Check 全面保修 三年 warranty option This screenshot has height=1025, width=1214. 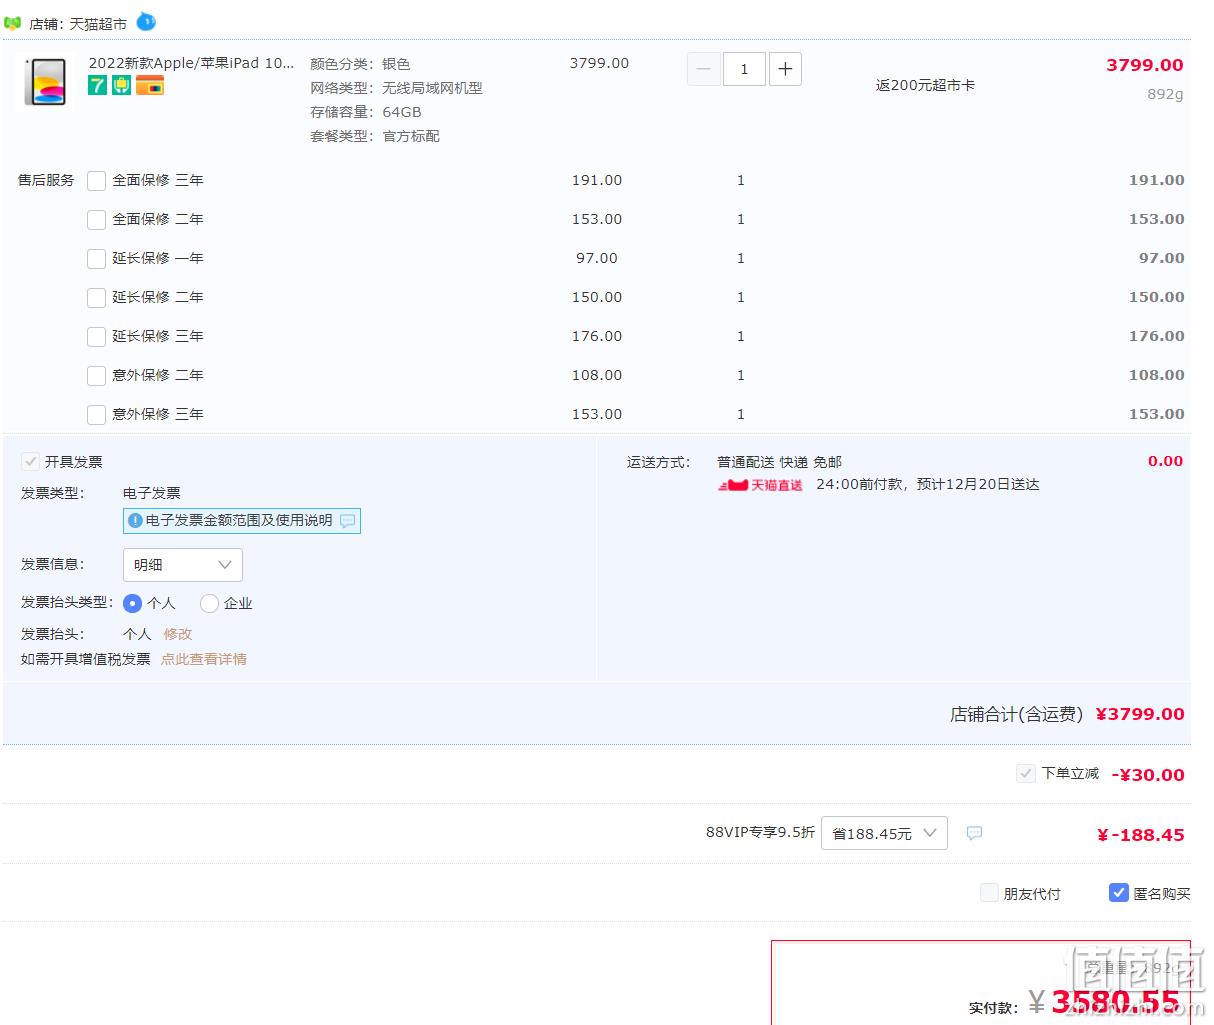(96, 181)
